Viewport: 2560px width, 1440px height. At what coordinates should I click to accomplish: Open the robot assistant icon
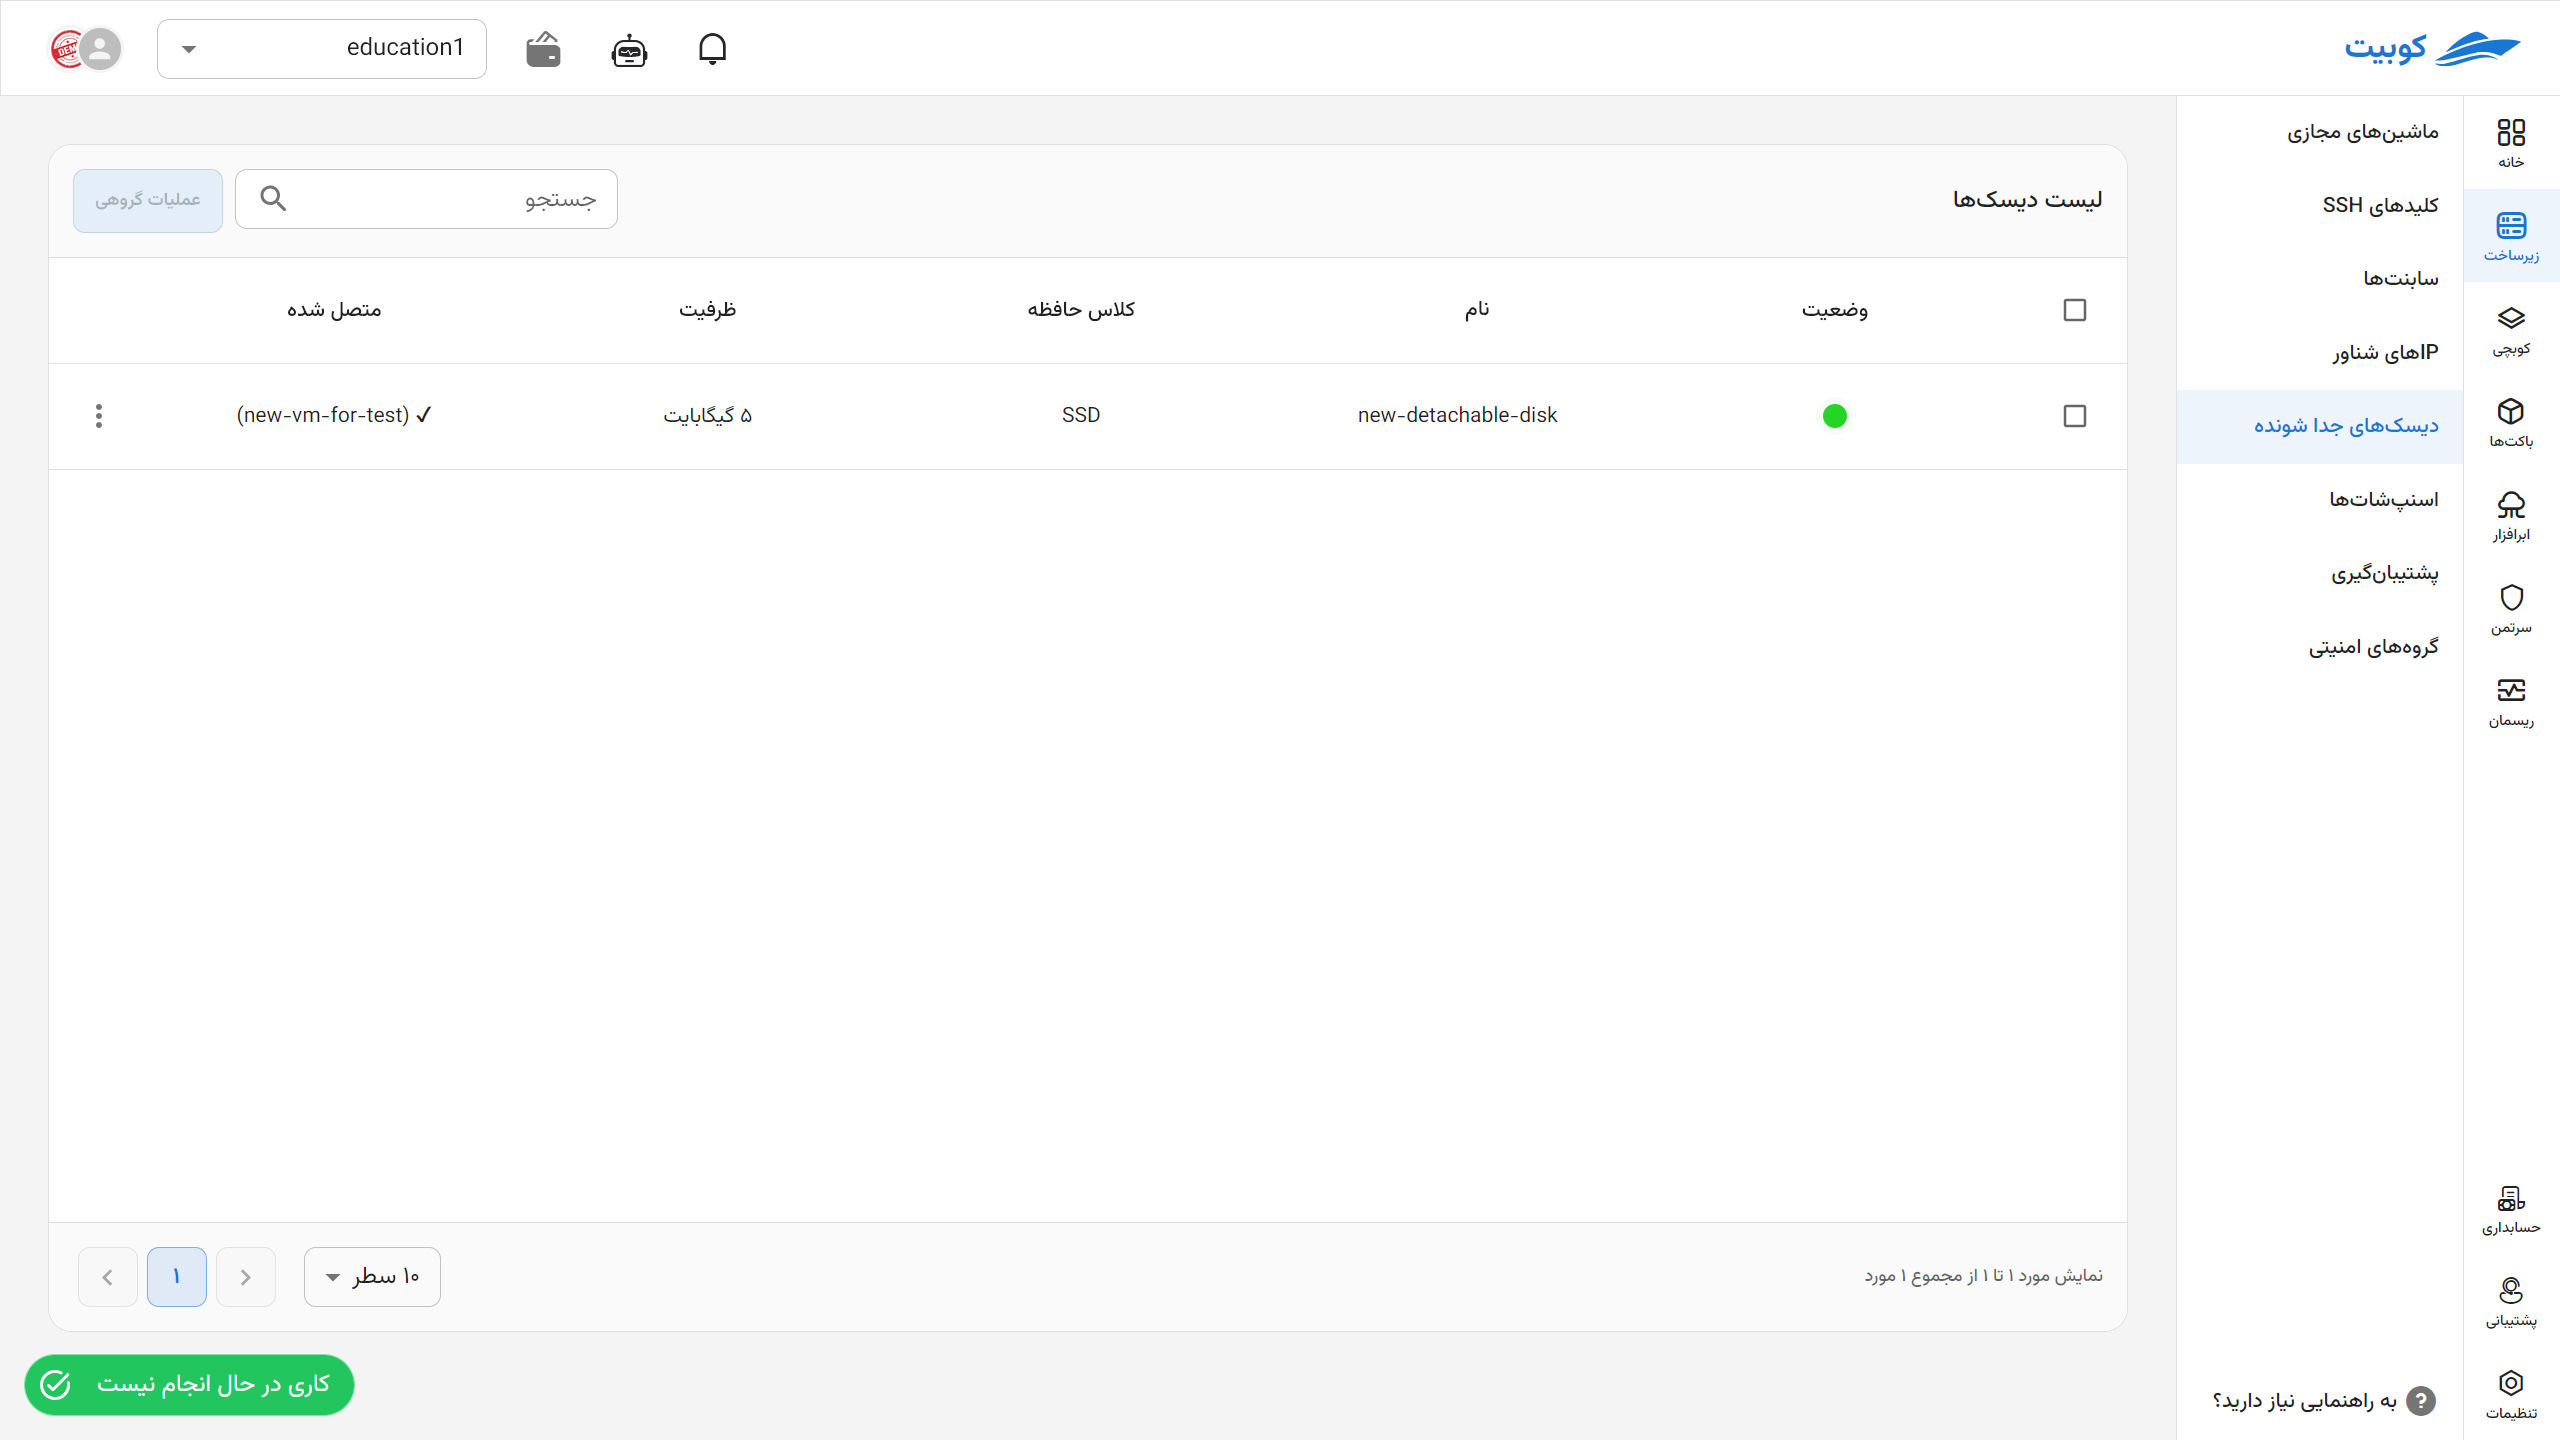tap(629, 49)
